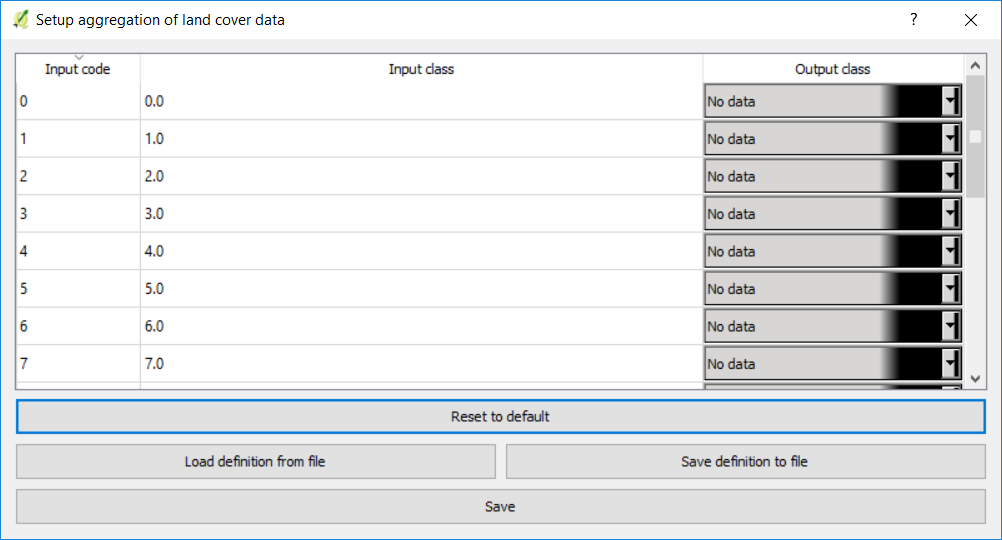Sort table by Input code column header
The height and width of the screenshot is (540, 1002).
(78, 69)
